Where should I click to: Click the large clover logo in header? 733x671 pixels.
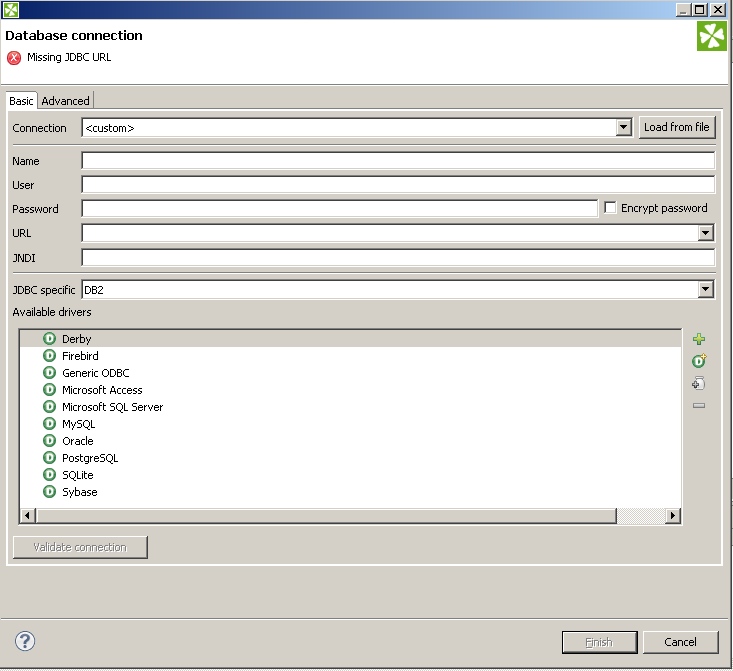(x=711, y=36)
